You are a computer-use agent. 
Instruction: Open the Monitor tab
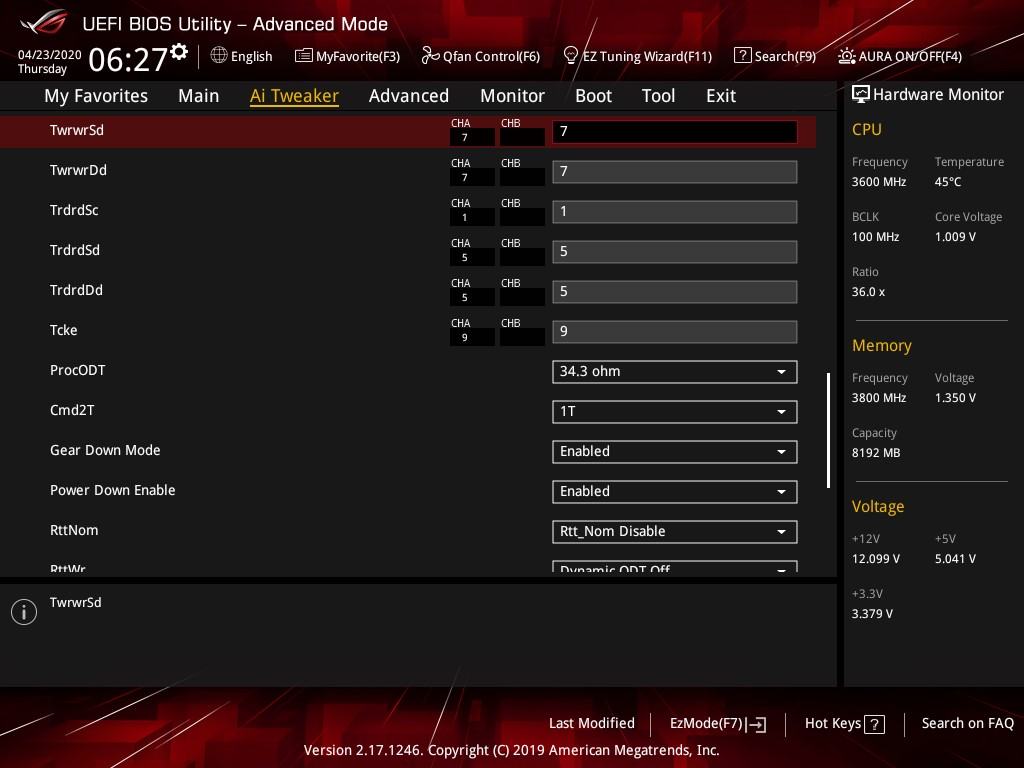point(512,96)
